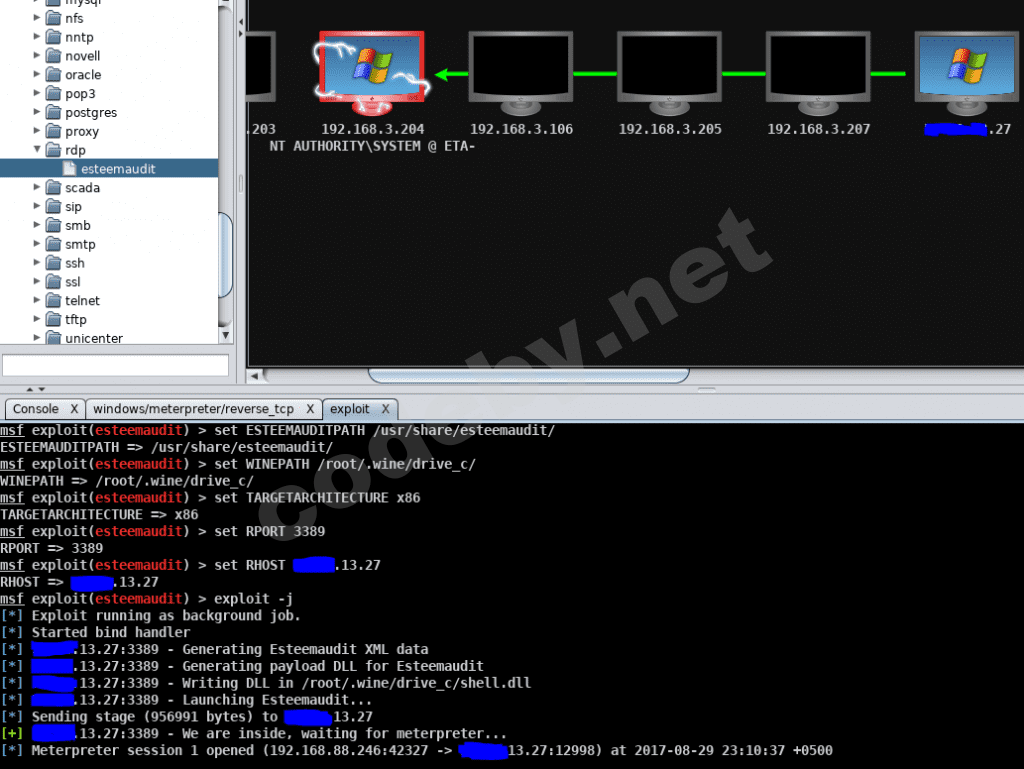Switch to the Console tab
The height and width of the screenshot is (769, 1024).
coord(36,409)
